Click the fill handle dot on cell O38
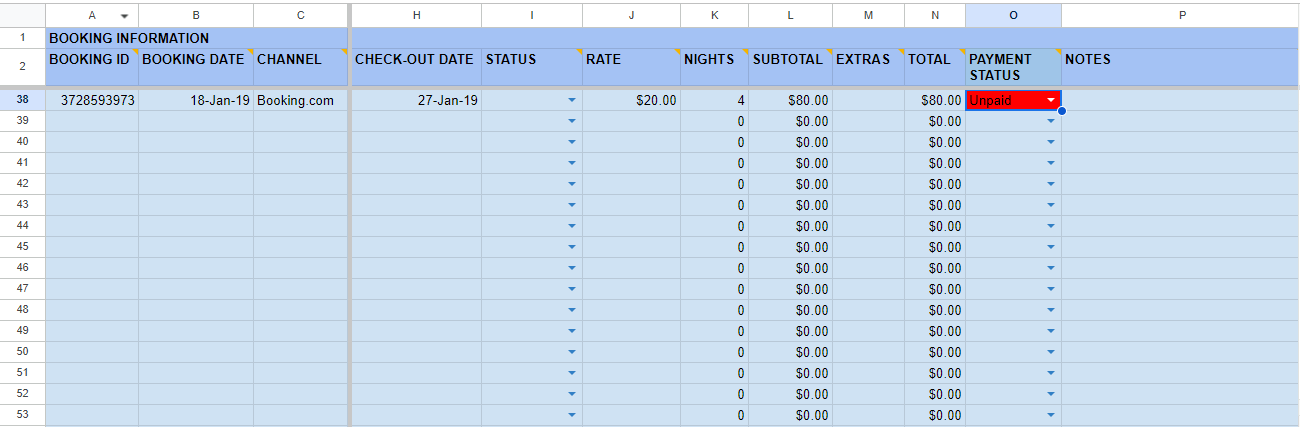The image size is (1300, 427). [1061, 111]
